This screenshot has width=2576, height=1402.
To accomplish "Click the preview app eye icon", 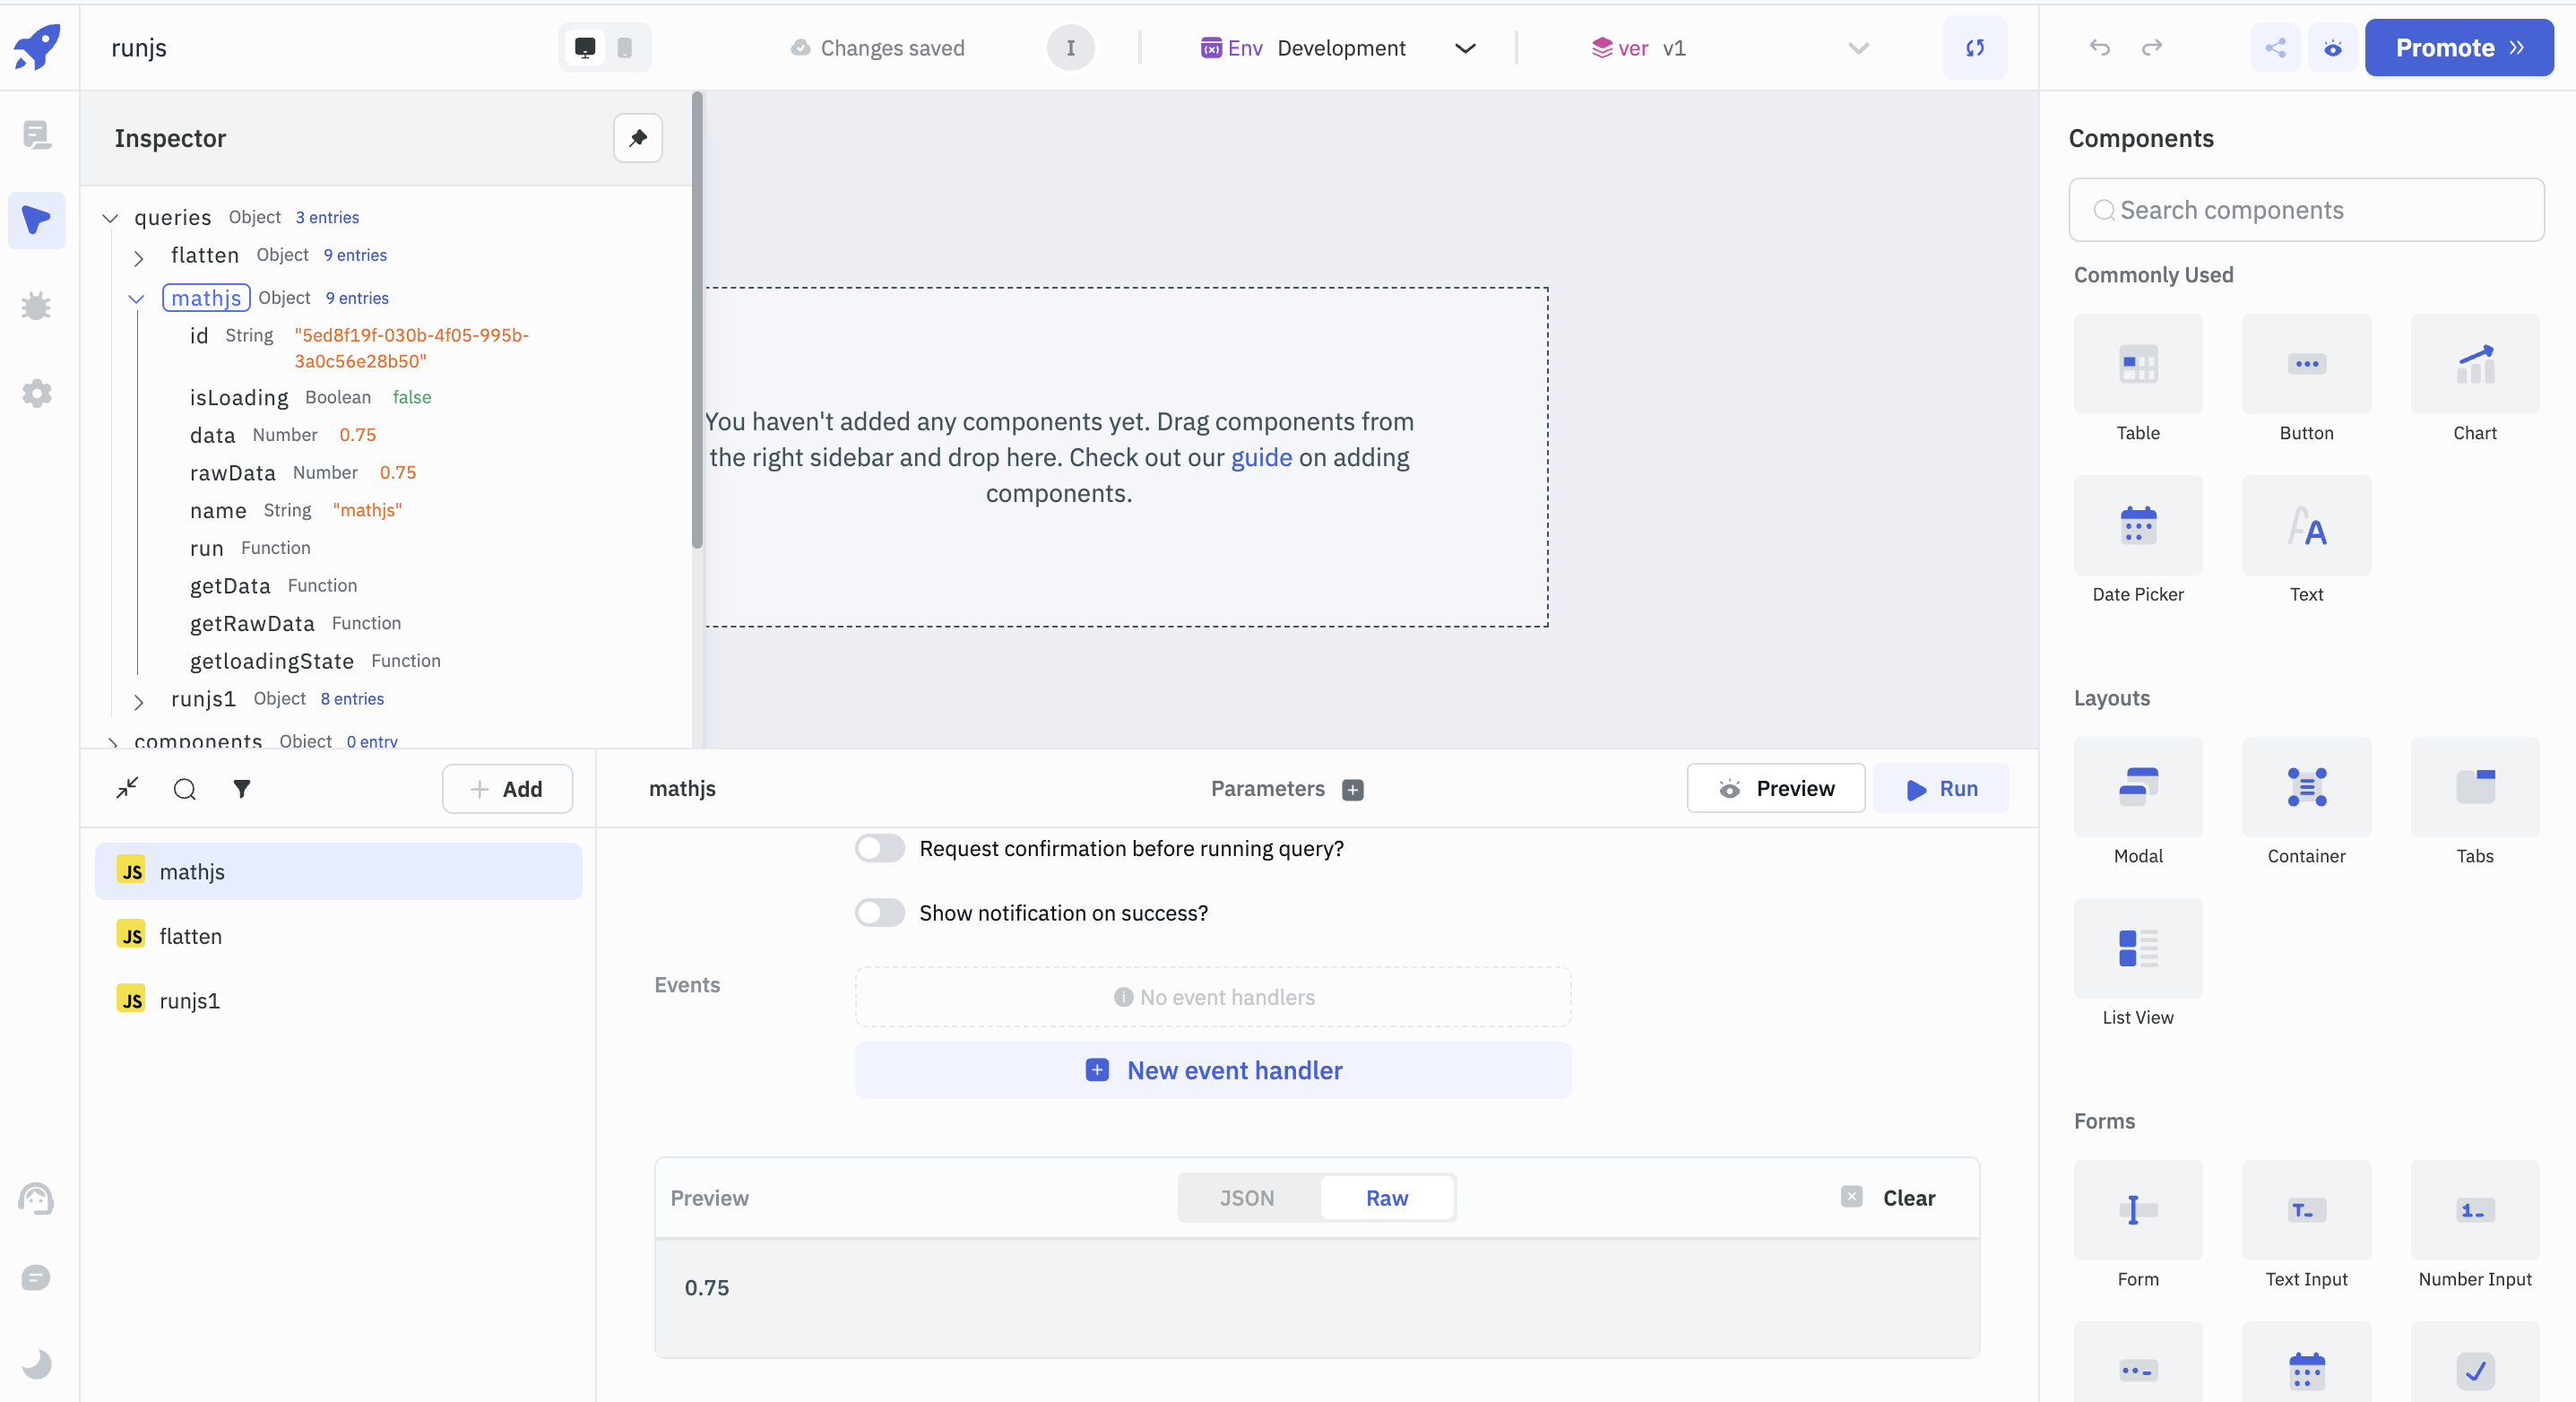I will [x=2333, y=47].
